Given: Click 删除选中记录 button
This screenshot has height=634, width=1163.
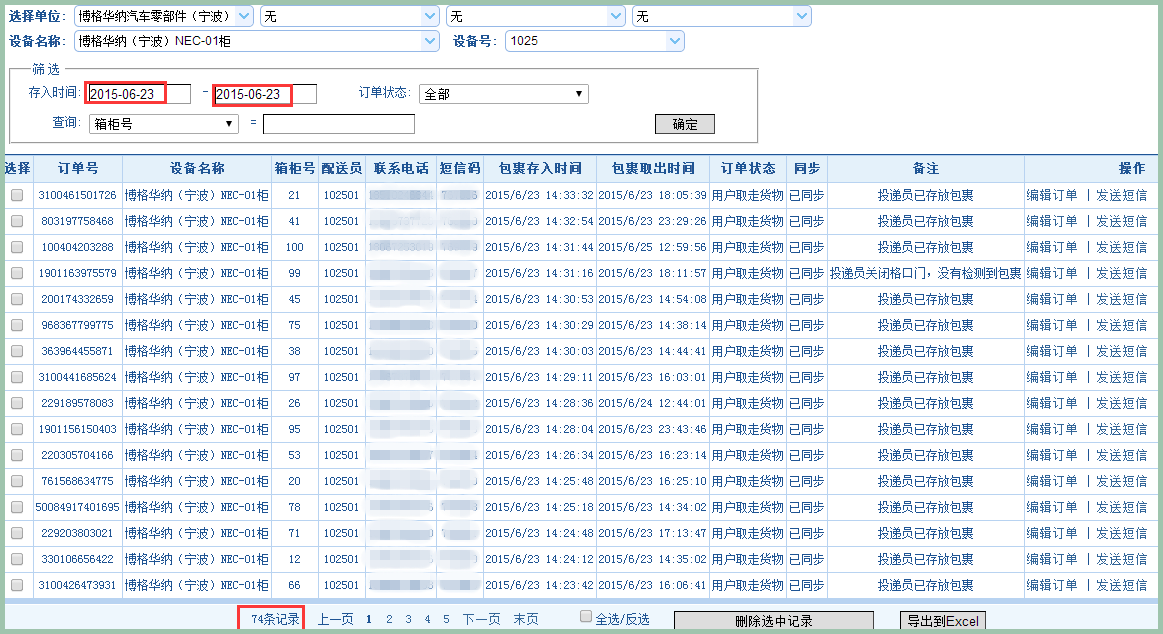Looking at the screenshot, I should click(x=773, y=621).
